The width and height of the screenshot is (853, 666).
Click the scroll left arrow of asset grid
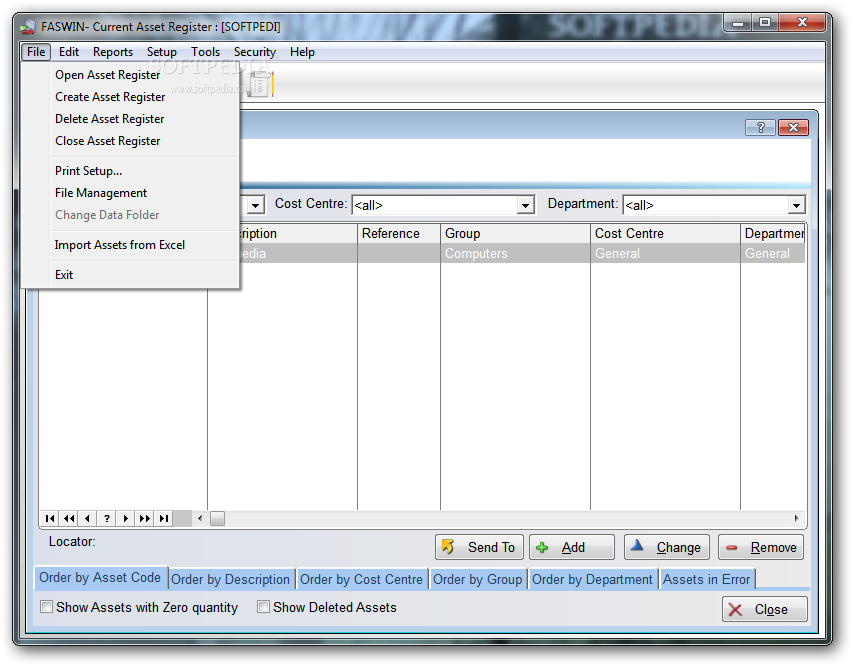click(200, 519)
